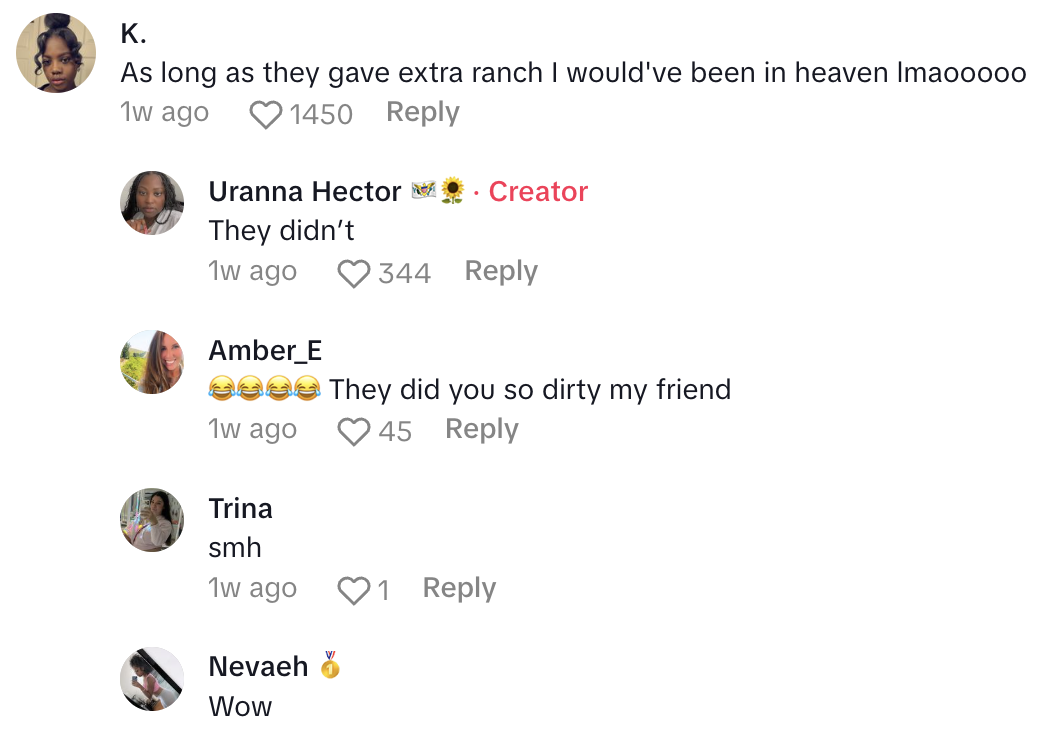
Task: Tap the heart on Trina's smh comment
Action: 353,590
